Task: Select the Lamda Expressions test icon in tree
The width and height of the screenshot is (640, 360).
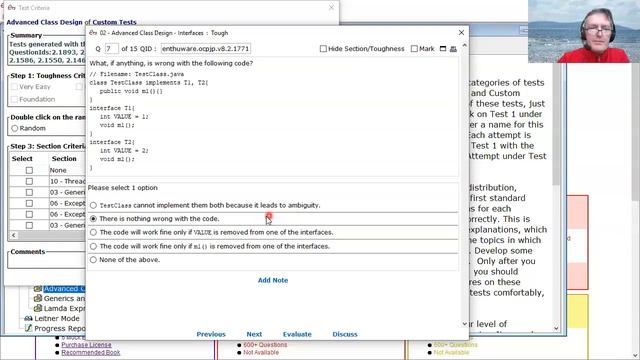Action: coord(38,308)
